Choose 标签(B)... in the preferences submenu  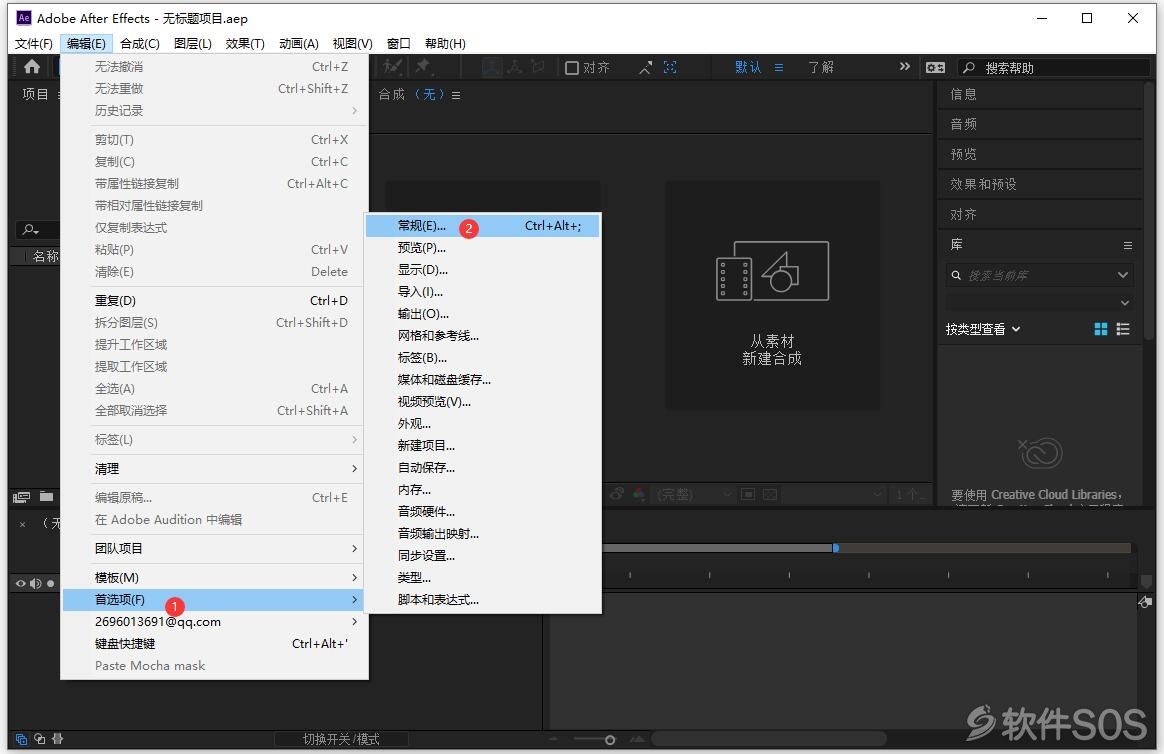(483, 358)
